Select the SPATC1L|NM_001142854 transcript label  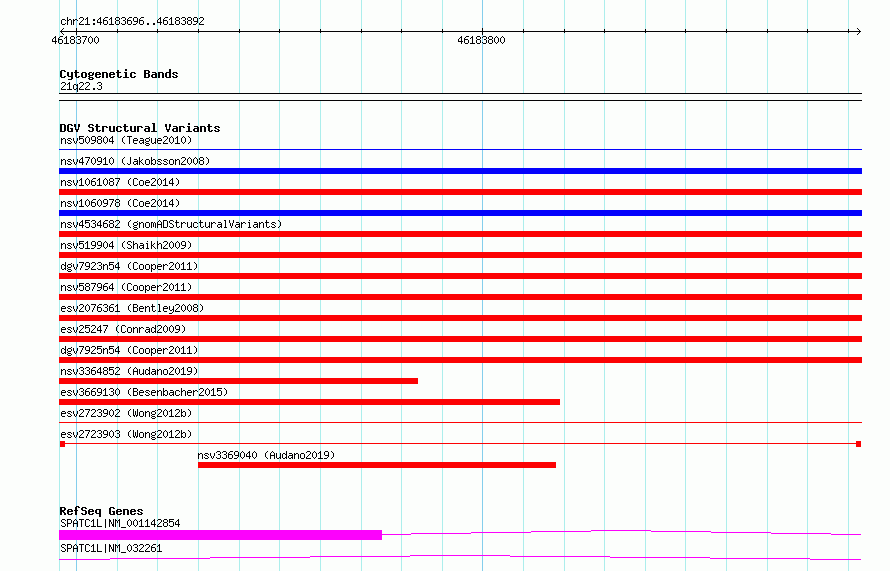click(x=120, y=523)
